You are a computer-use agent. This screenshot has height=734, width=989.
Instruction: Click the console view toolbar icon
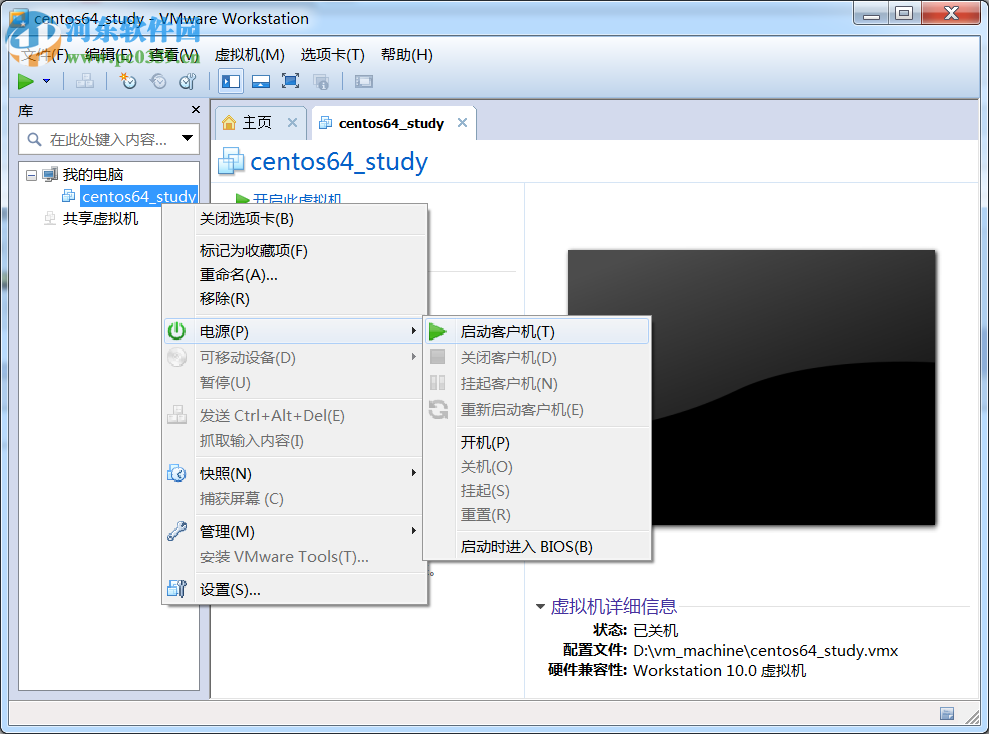[x=362, y=81]
